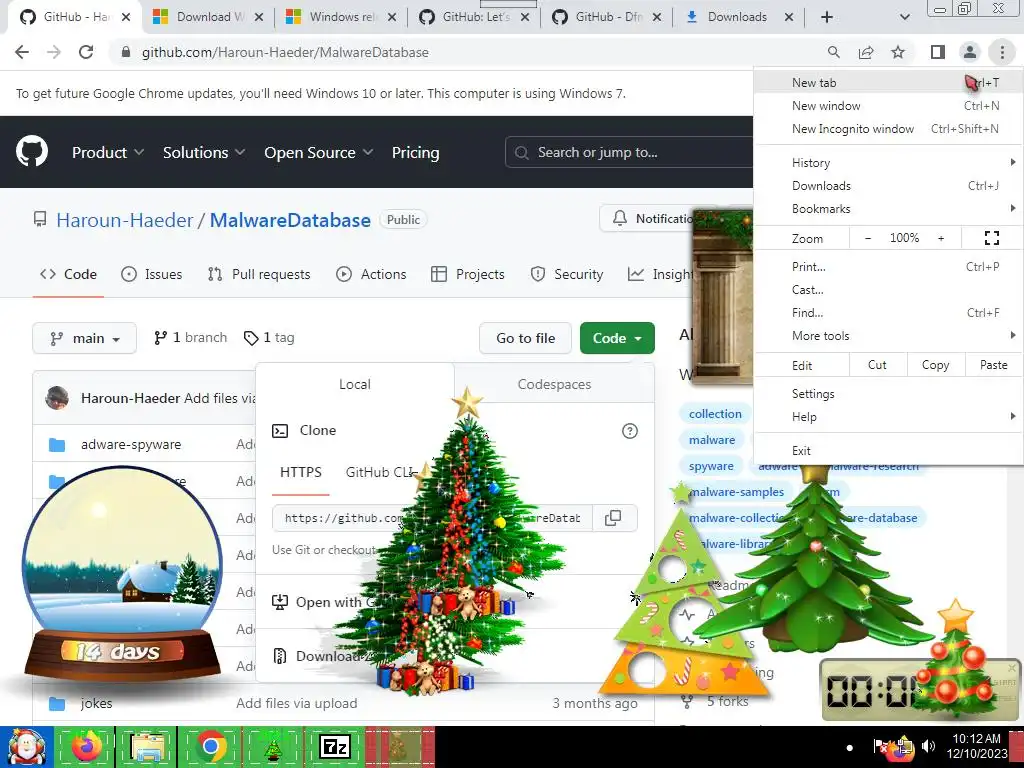Open the Issues repository tab
Image resolution: width=1024 pixels, height=768 pixels.
[x=152, y=274]
